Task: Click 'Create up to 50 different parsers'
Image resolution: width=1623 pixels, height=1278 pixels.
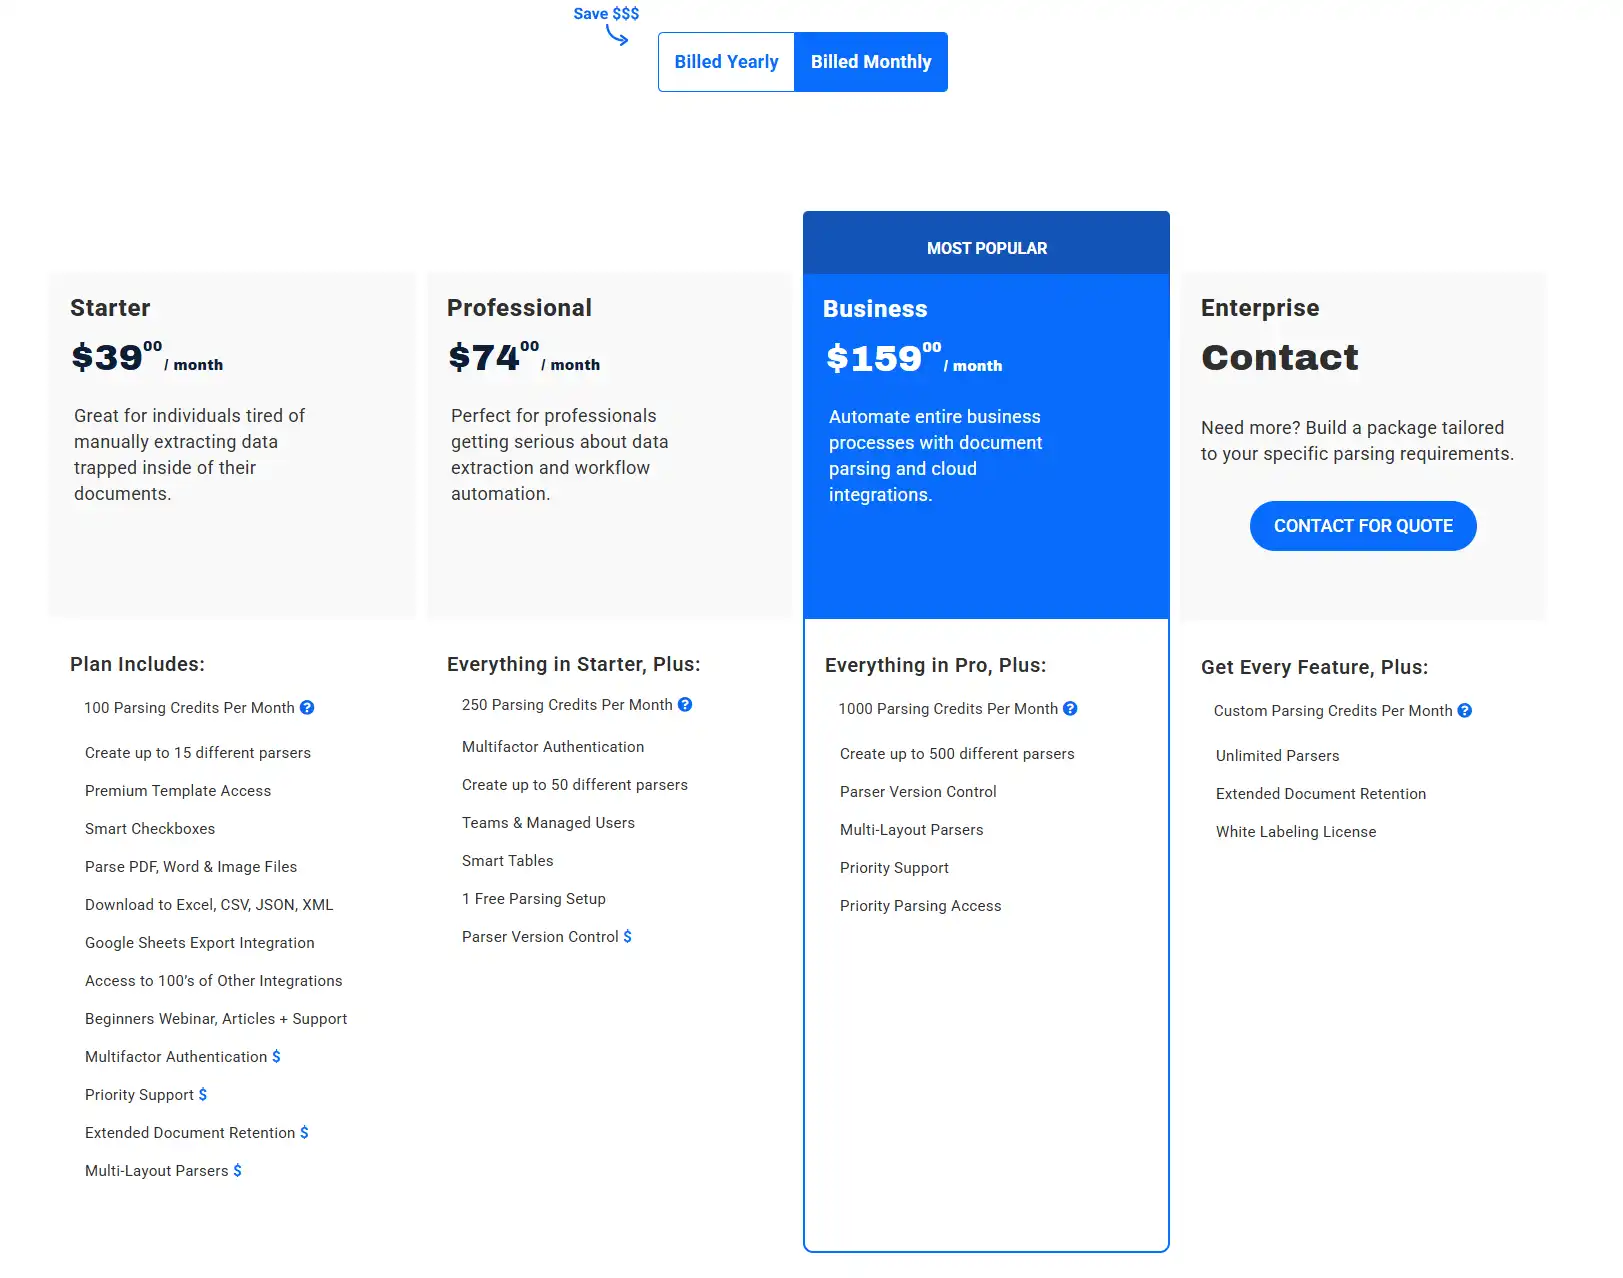Action: (x=575, y=785)
